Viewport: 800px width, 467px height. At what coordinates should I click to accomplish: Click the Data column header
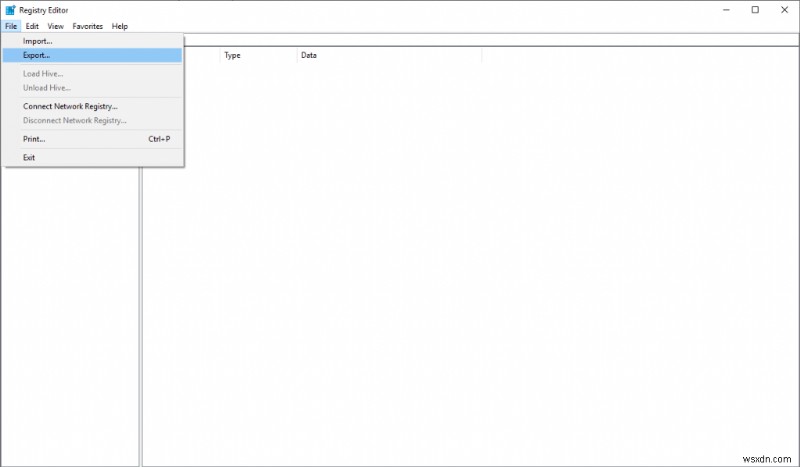pos(389,55)
